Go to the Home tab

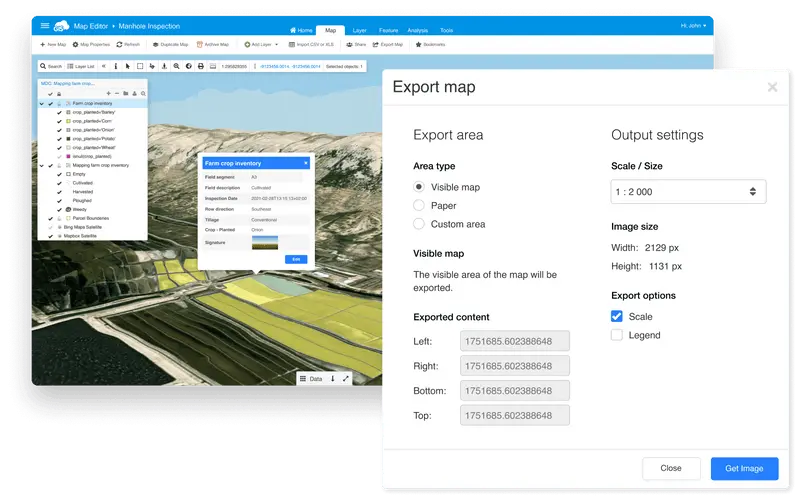pyautogui.click(x=301, y=31)
